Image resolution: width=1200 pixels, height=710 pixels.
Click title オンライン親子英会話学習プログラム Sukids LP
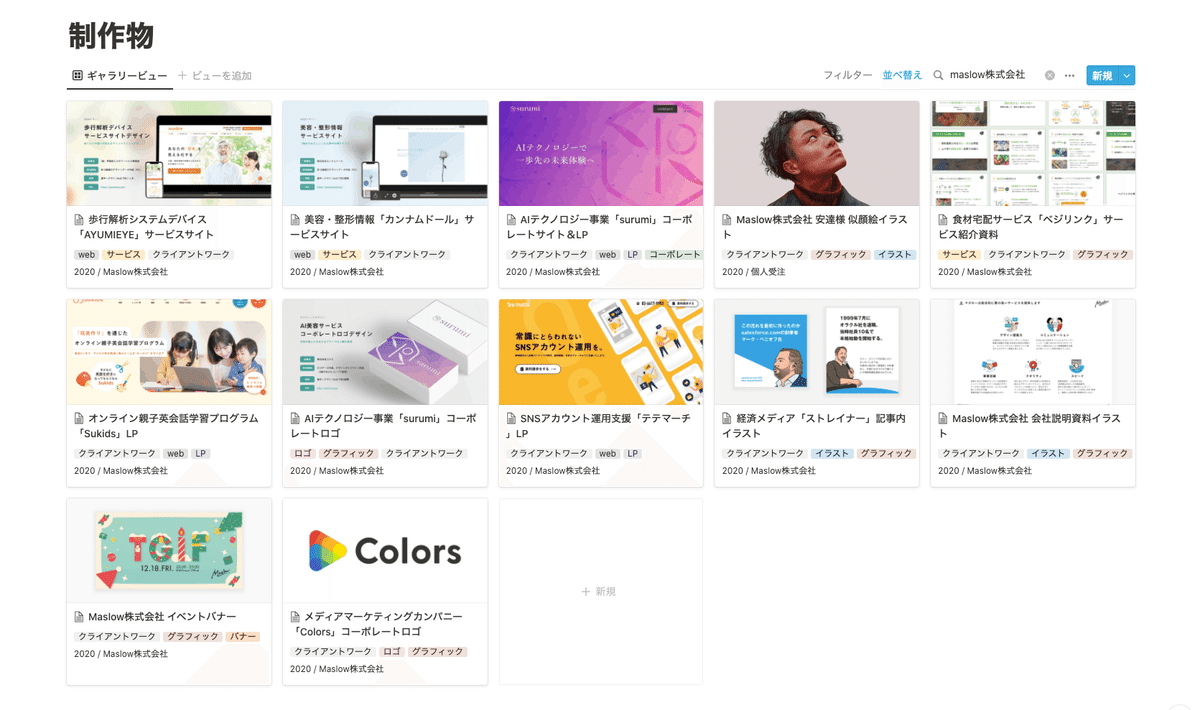pos(166,426)
